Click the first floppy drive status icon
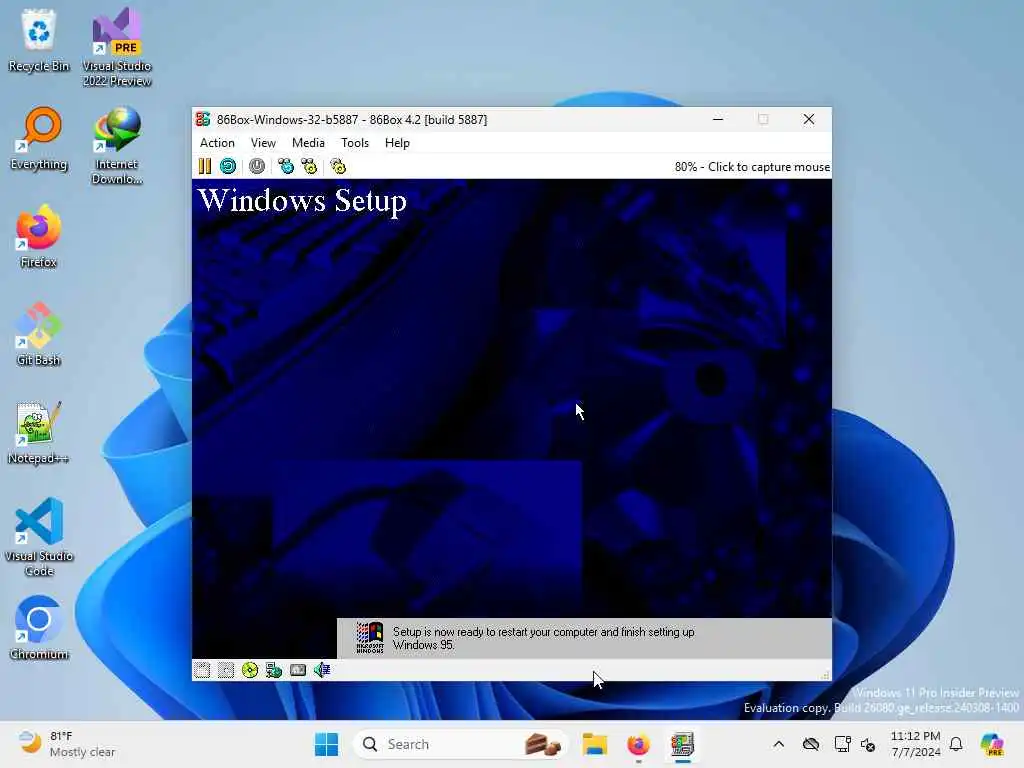1024x768 pixels. [202, 670]
